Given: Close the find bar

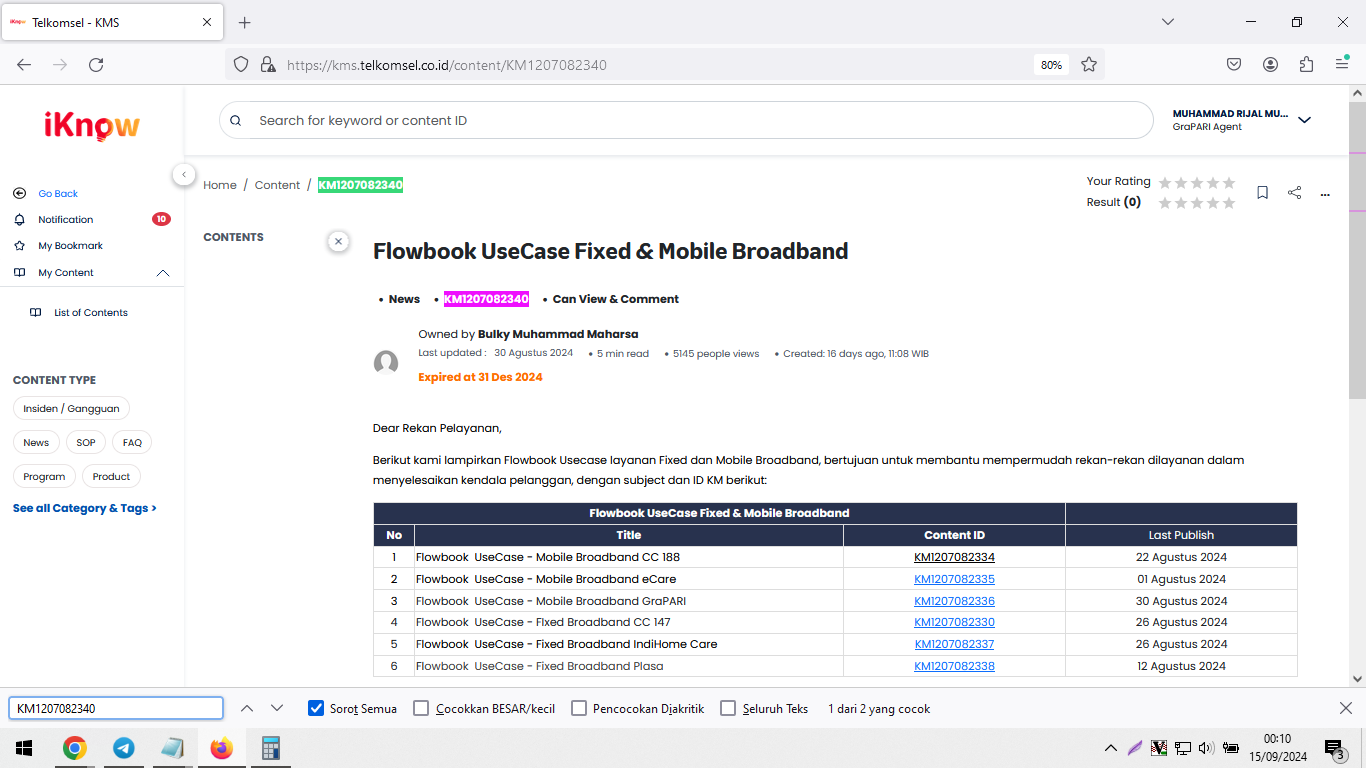Looking at the screenshot, I should coord(1345,708).
